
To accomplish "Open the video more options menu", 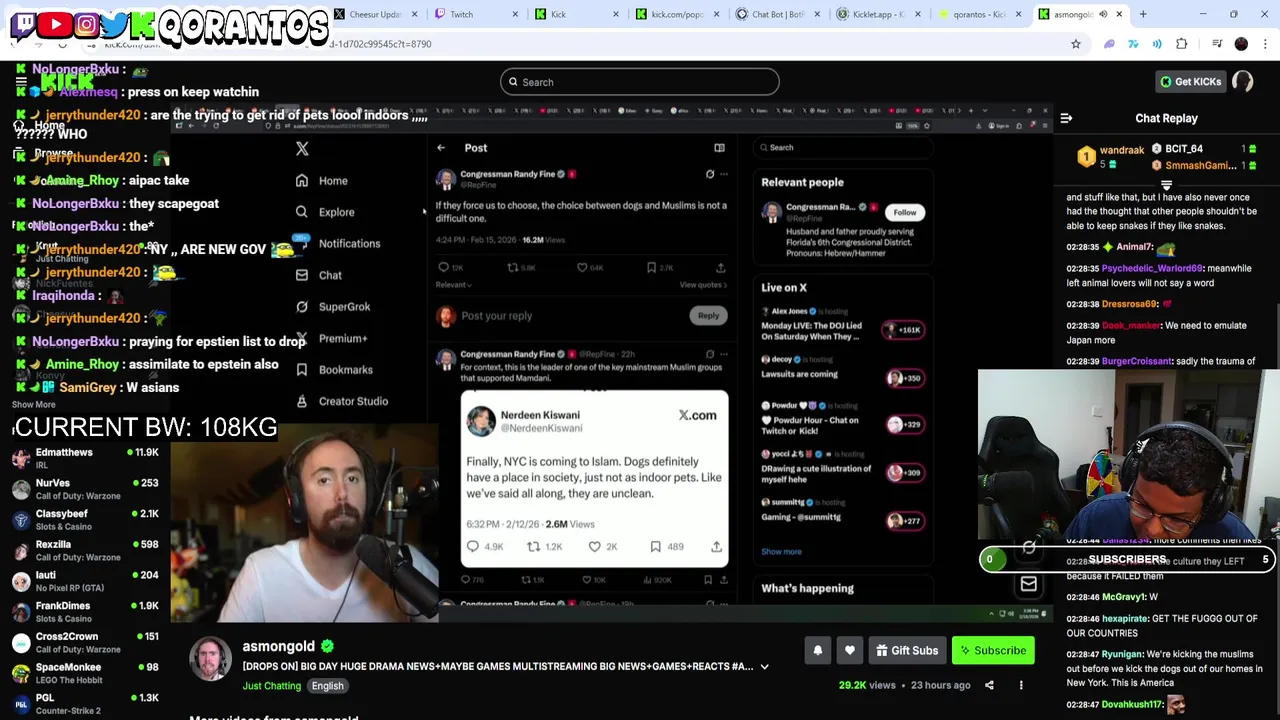I will [x=1021, y=686].
